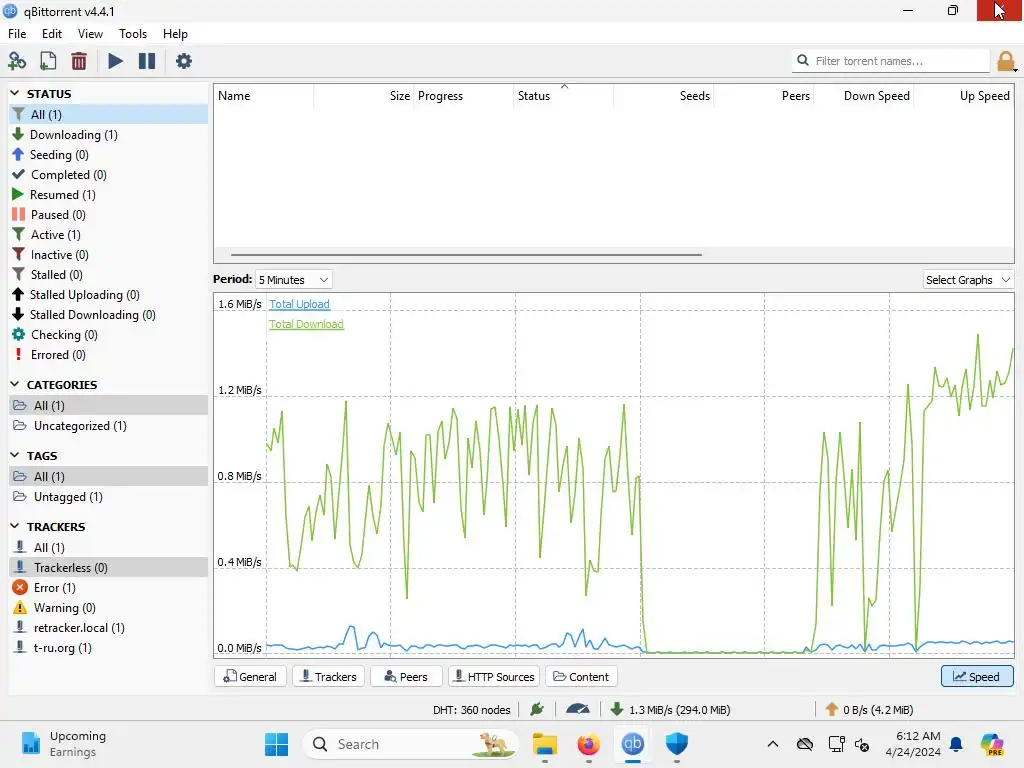The width and height of the screenshot is (1024, 768).
Task: Open the Period 5 Minutes dropdown
Action: point(293,280)
